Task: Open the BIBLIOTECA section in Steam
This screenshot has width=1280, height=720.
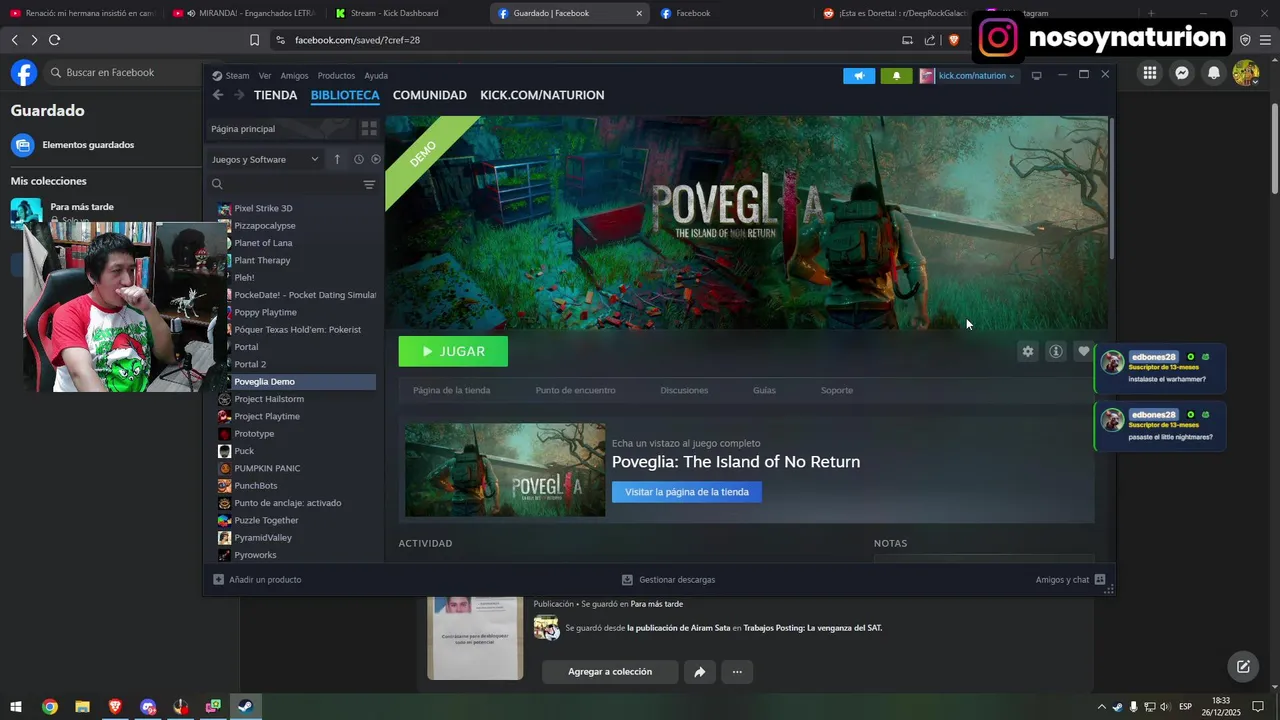Action: pos(345,95)
